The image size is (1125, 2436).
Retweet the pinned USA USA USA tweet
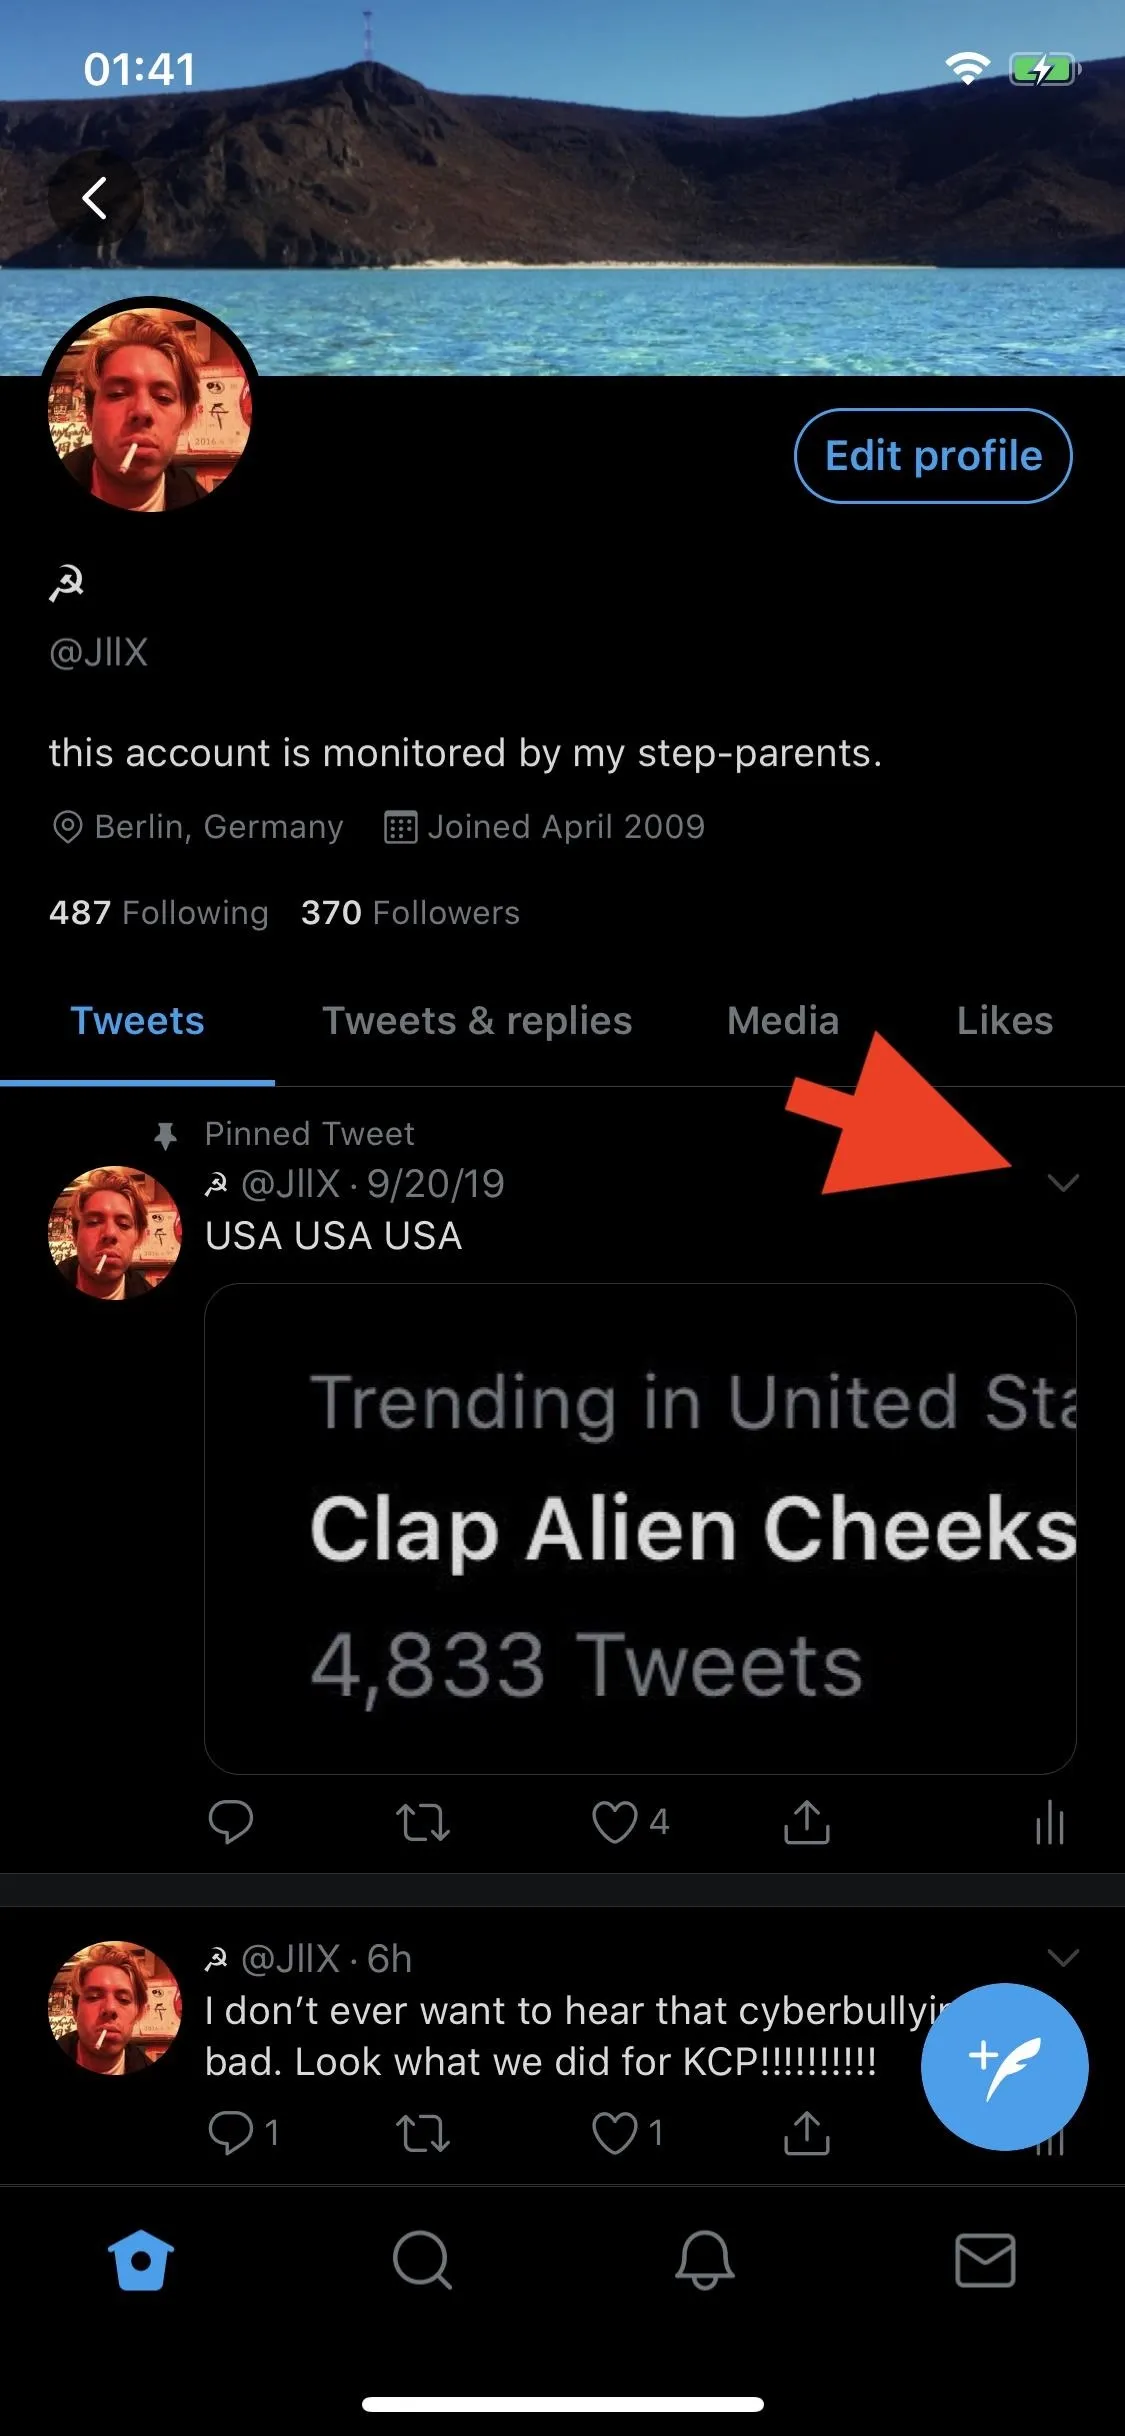click(x=422, y=1822)
